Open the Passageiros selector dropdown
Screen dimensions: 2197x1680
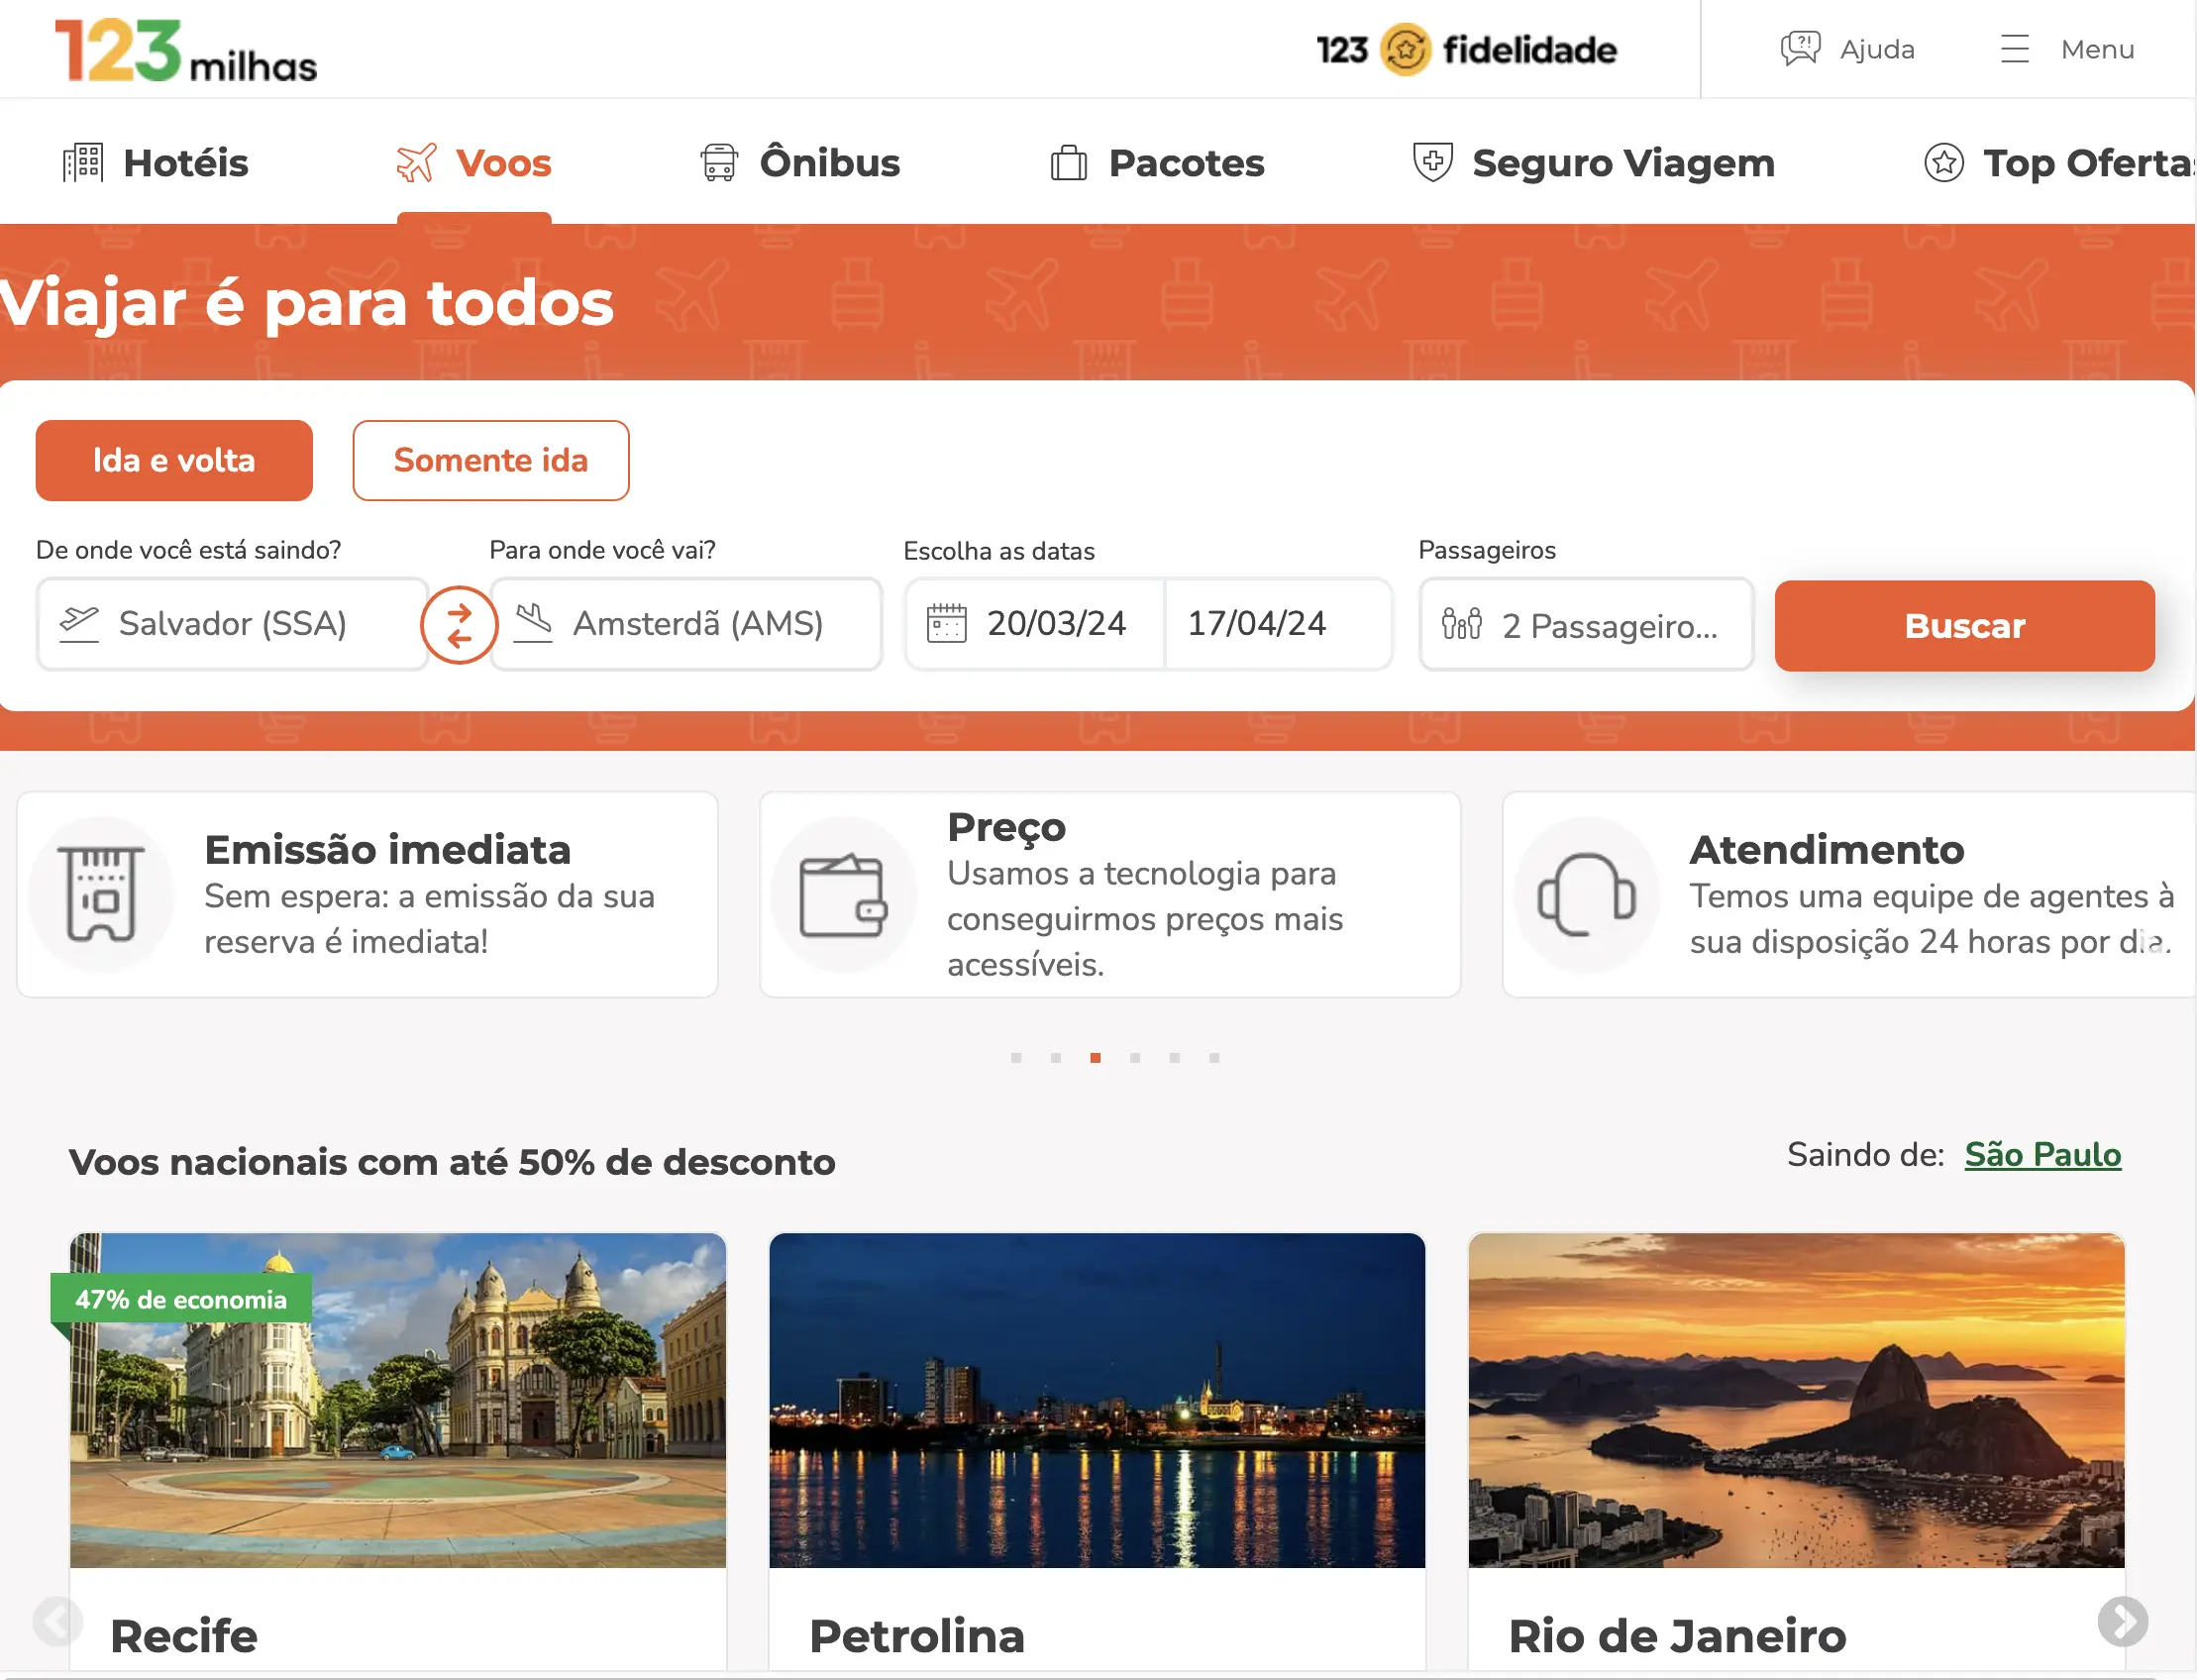[x=1586, y=625]
